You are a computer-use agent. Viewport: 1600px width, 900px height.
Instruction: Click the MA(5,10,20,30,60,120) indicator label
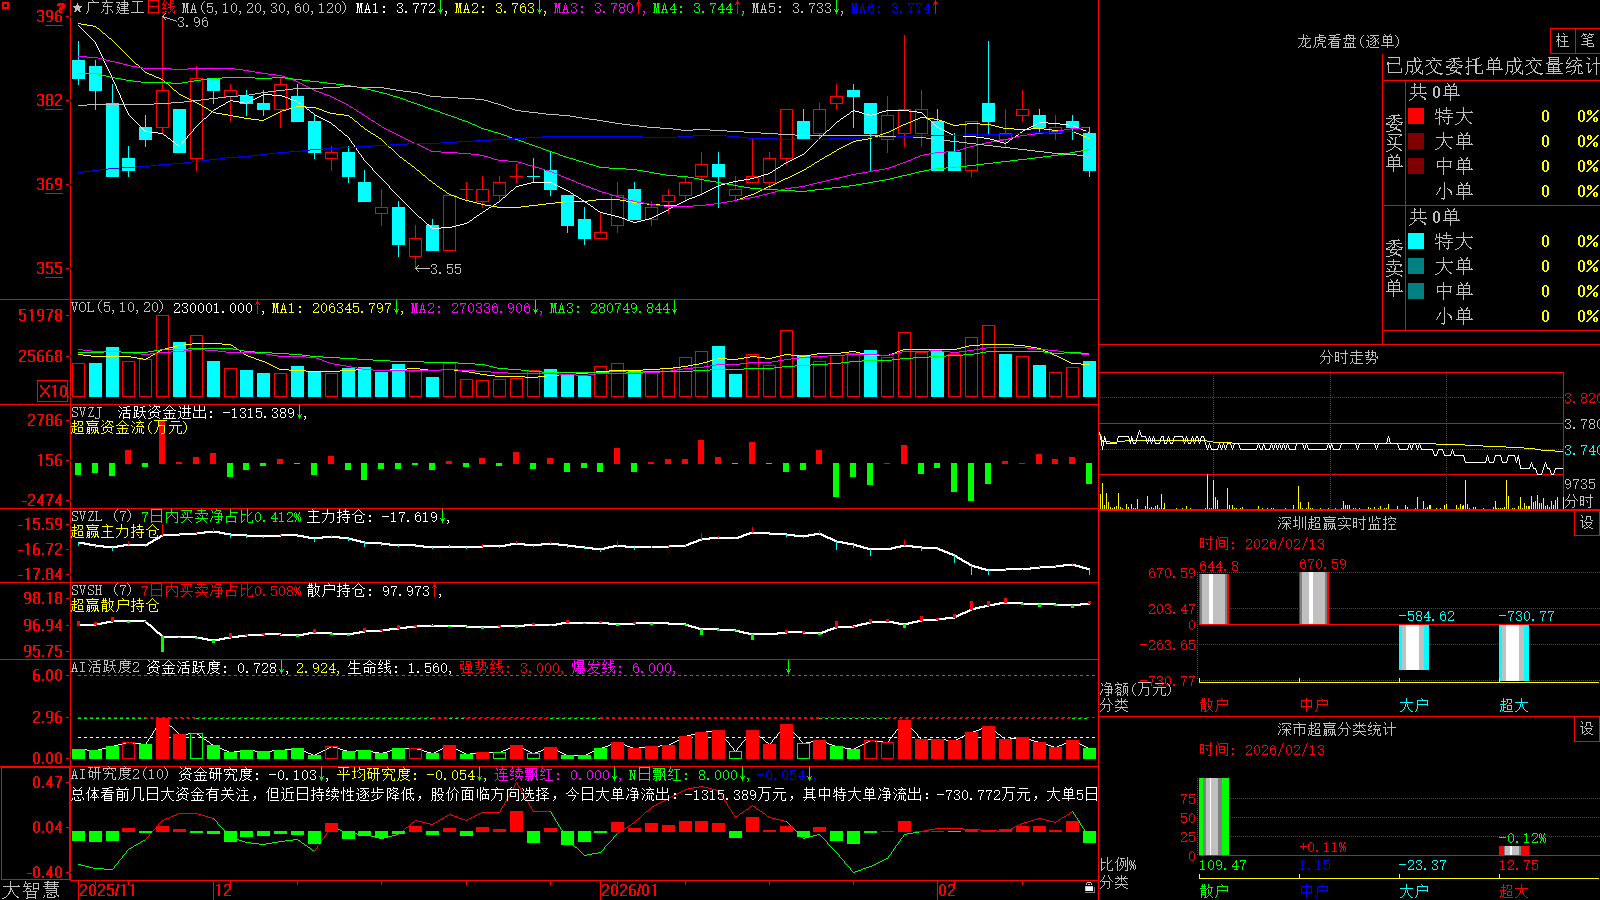coord(265,8)
